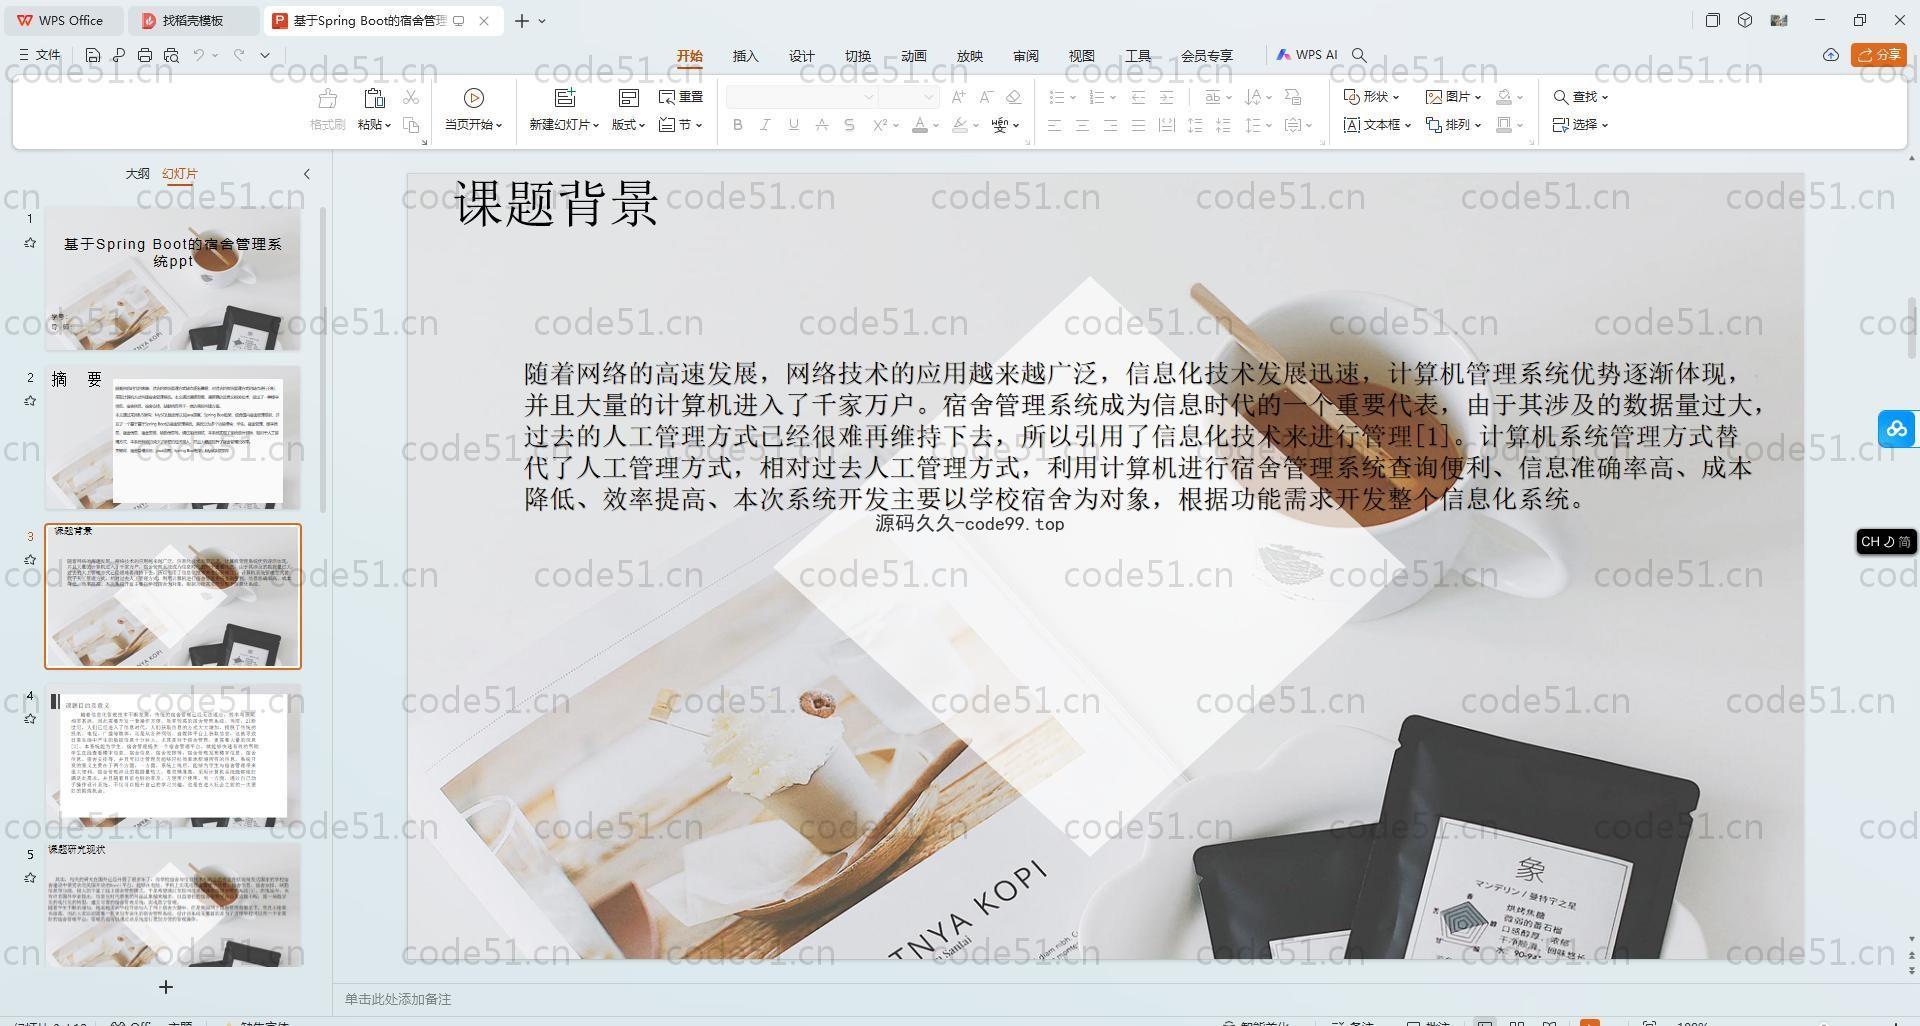
Task: Open the font size combo box
Action: pyautogui.click(x=908, y=97)
